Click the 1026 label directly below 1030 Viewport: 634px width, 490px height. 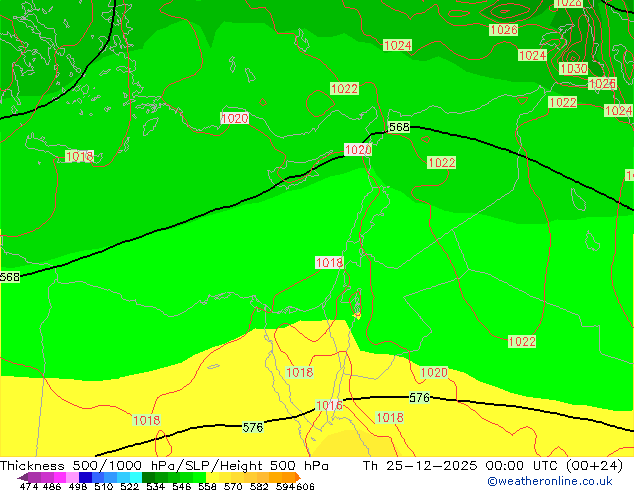click(602, 84)
